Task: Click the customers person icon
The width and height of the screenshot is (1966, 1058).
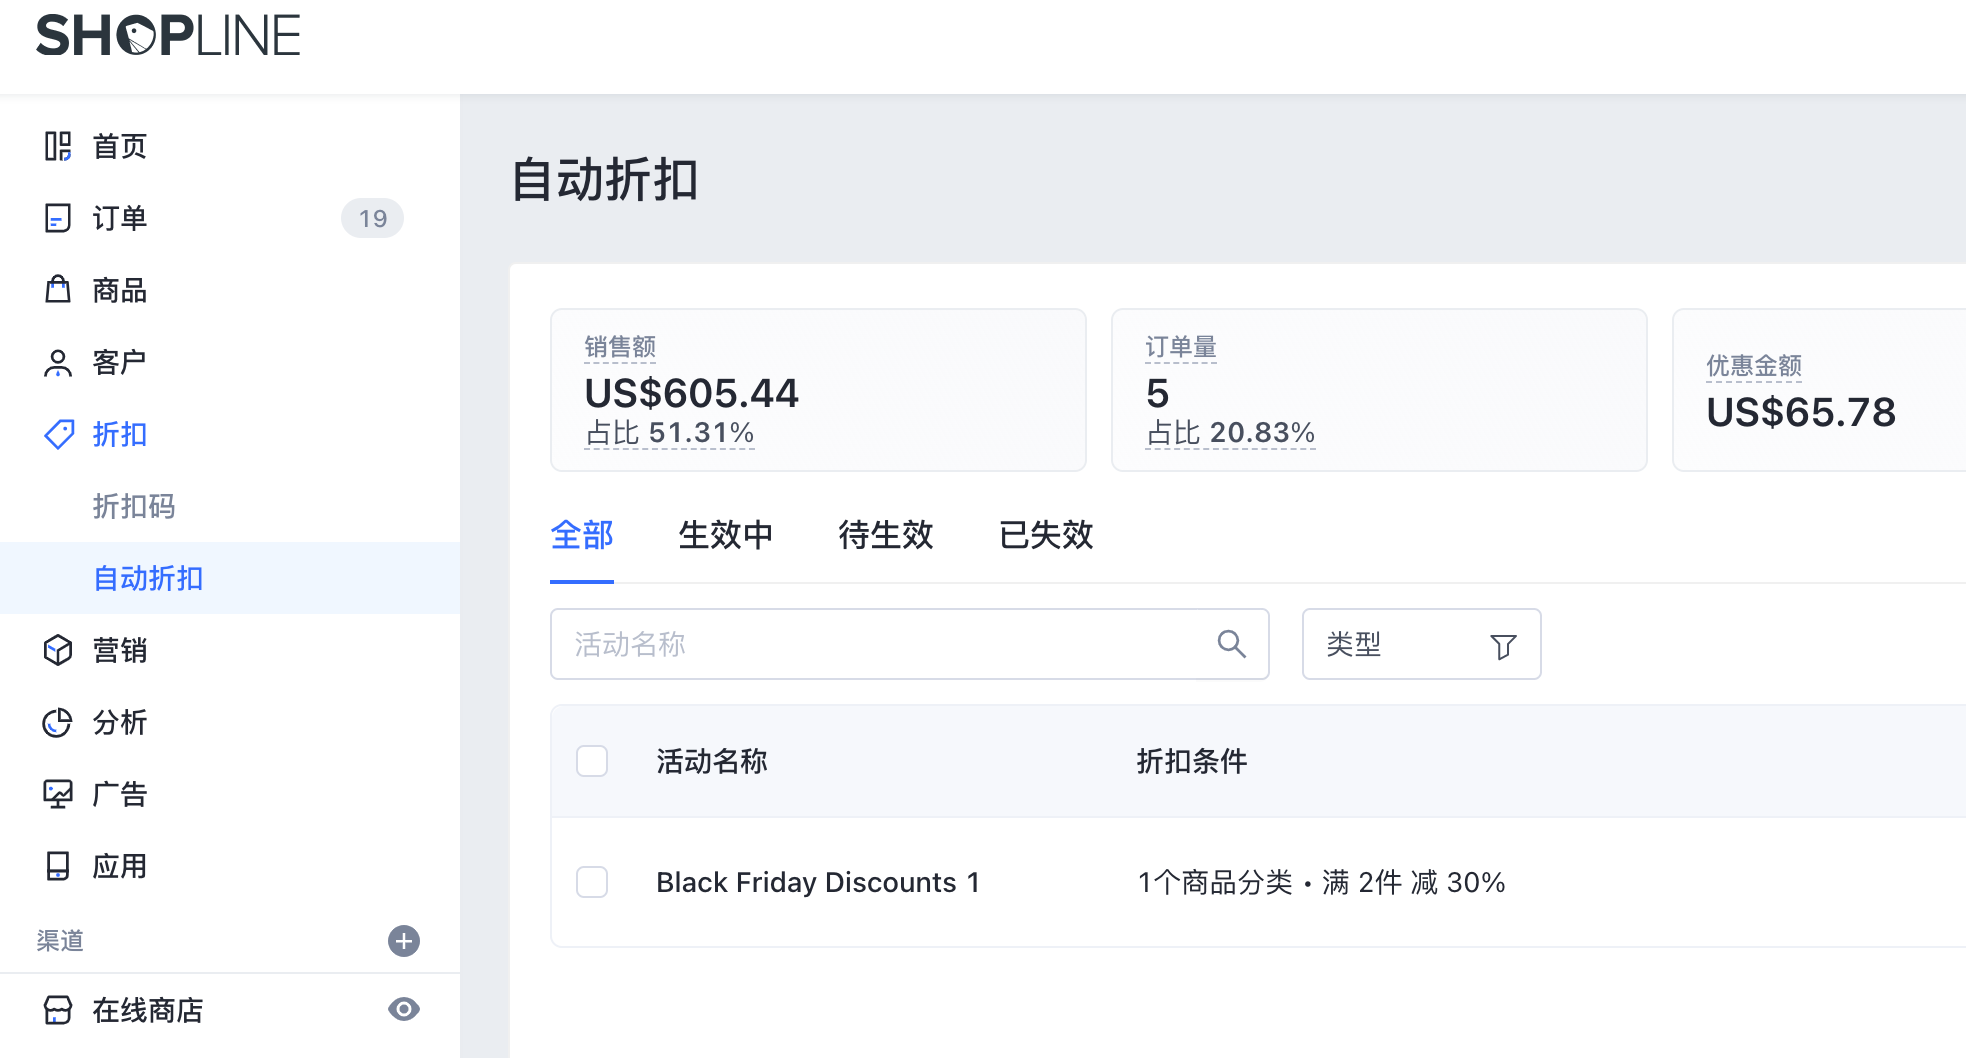Action: [58, 362]
